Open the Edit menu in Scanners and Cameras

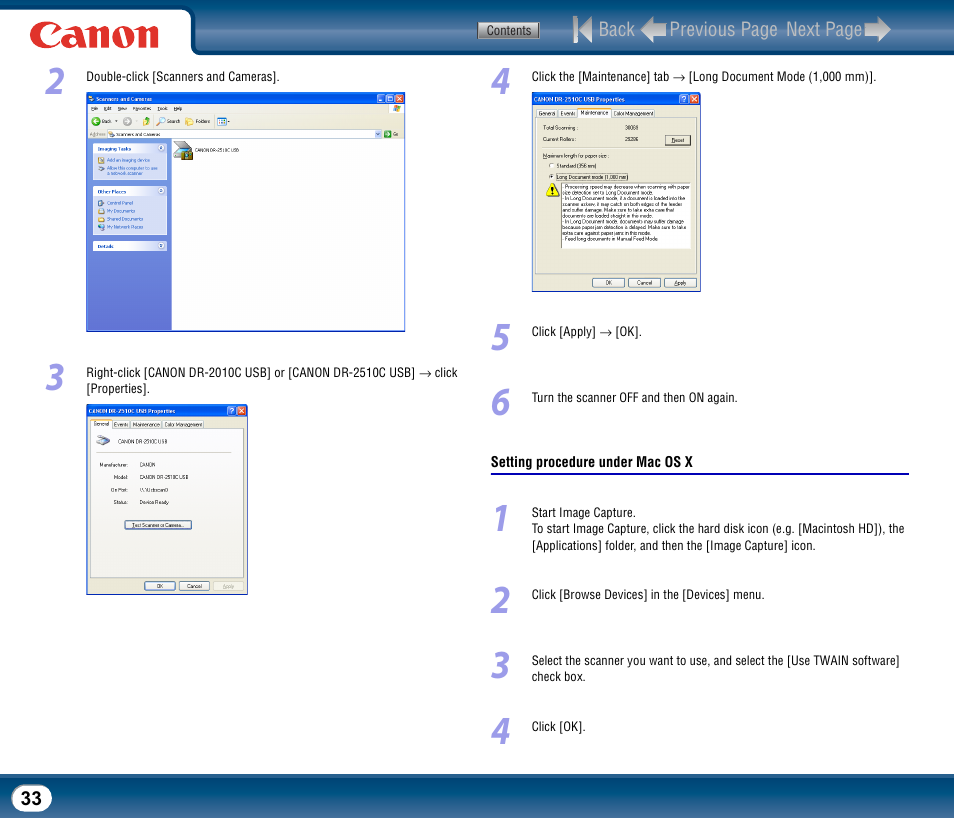coord(107,108)
